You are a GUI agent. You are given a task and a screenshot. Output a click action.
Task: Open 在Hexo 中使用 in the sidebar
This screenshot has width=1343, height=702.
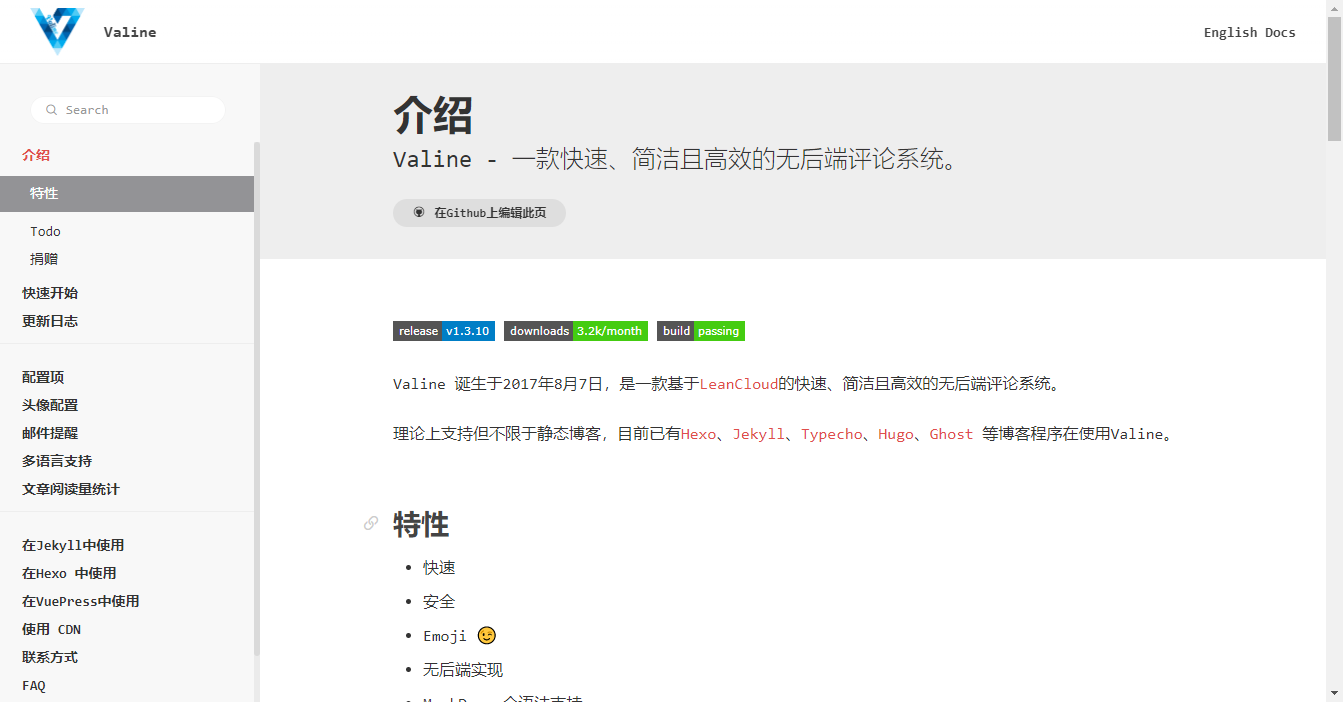click(69, 573)
